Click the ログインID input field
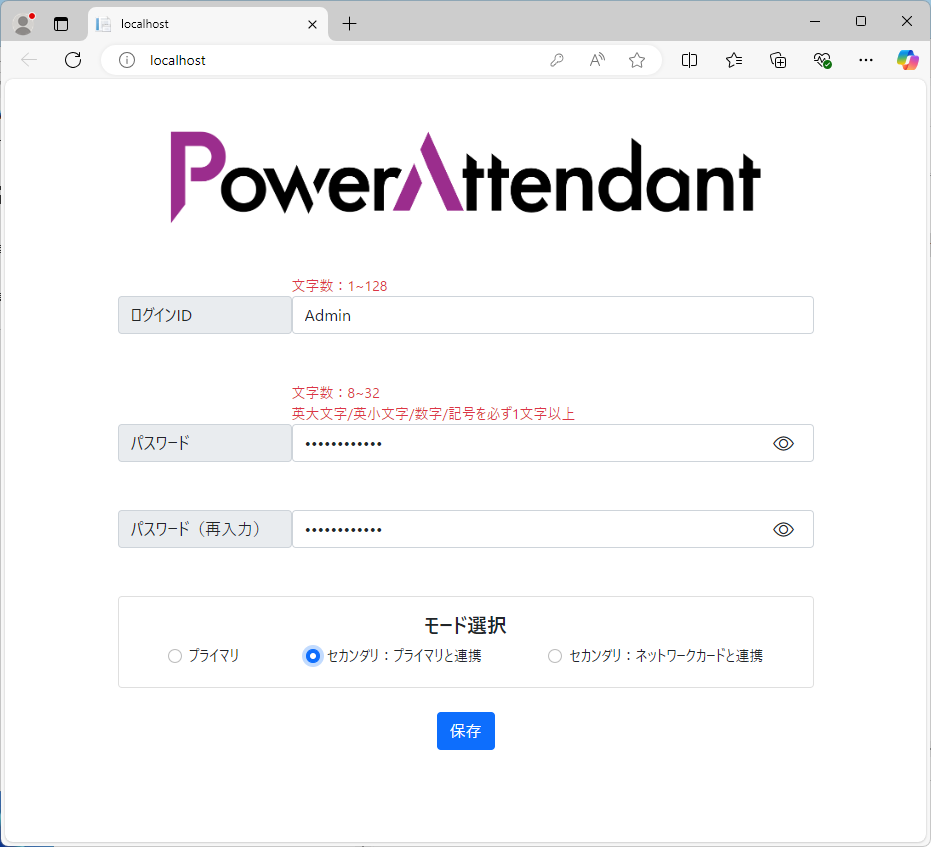Viewport: 931px width, 847px height. [x=552, y=315]
